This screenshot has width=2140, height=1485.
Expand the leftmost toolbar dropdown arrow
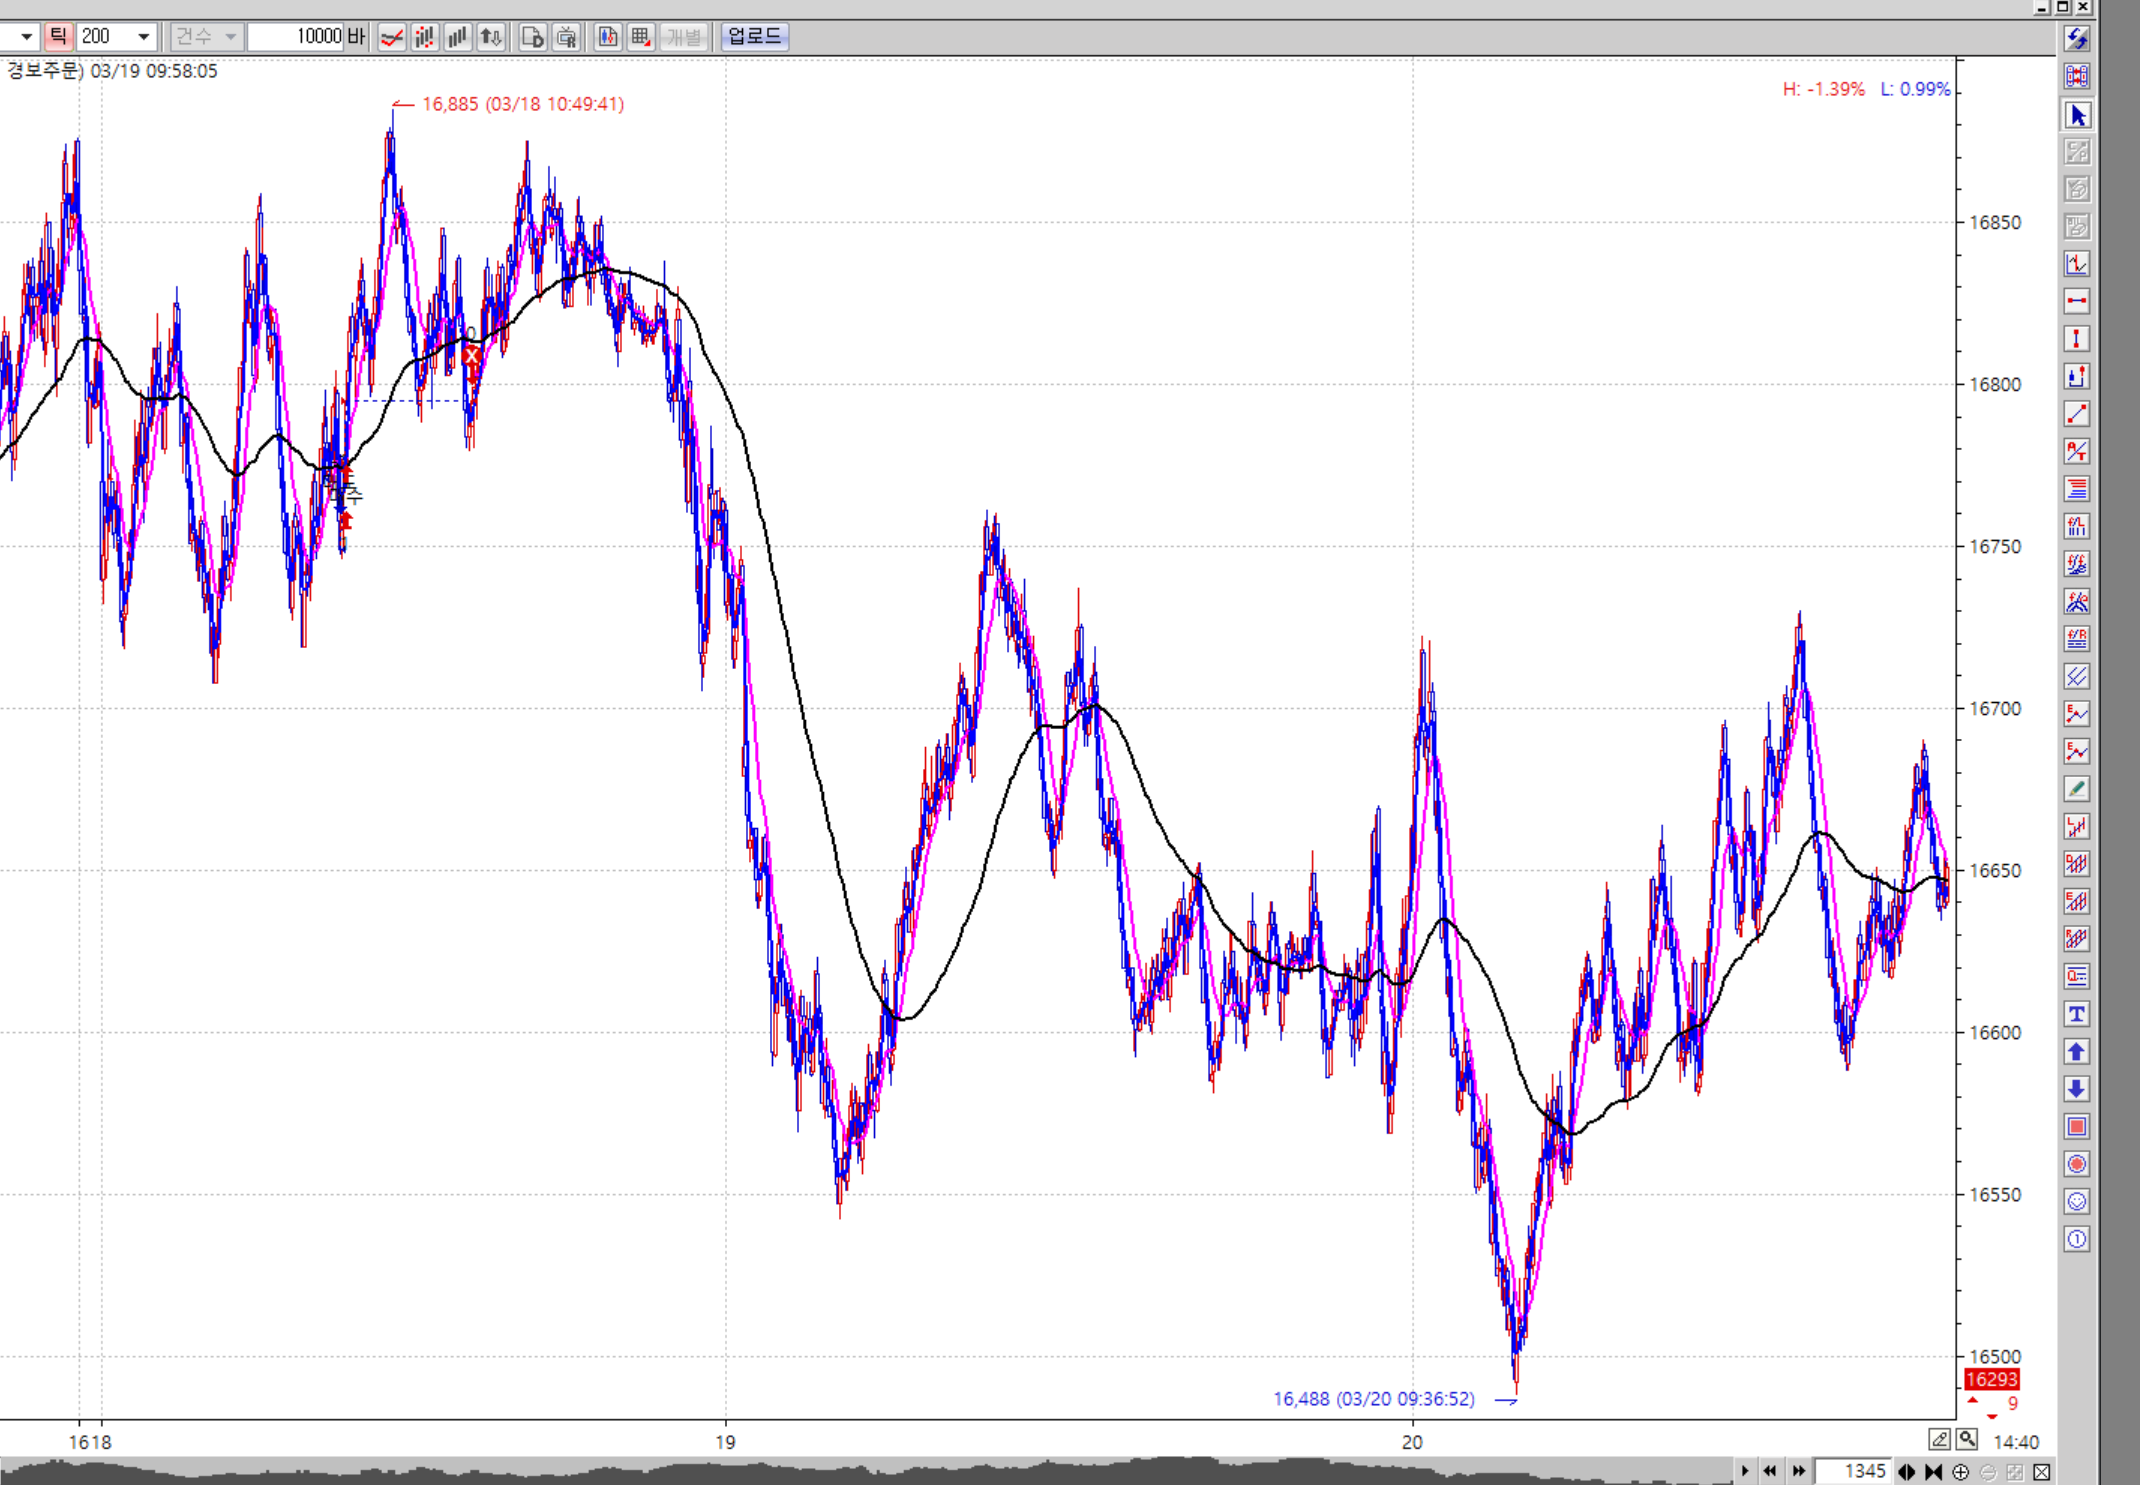tap(26, 37)
